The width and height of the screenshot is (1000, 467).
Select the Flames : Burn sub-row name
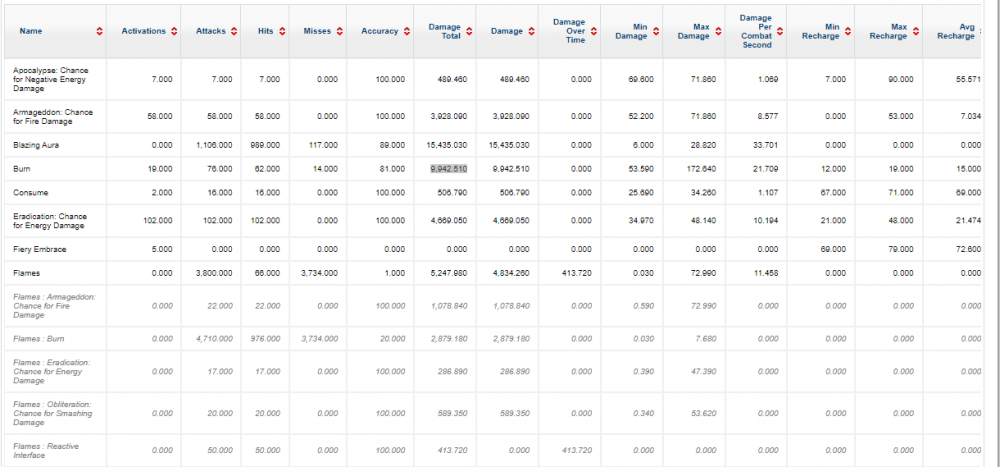tap(38, 339)
